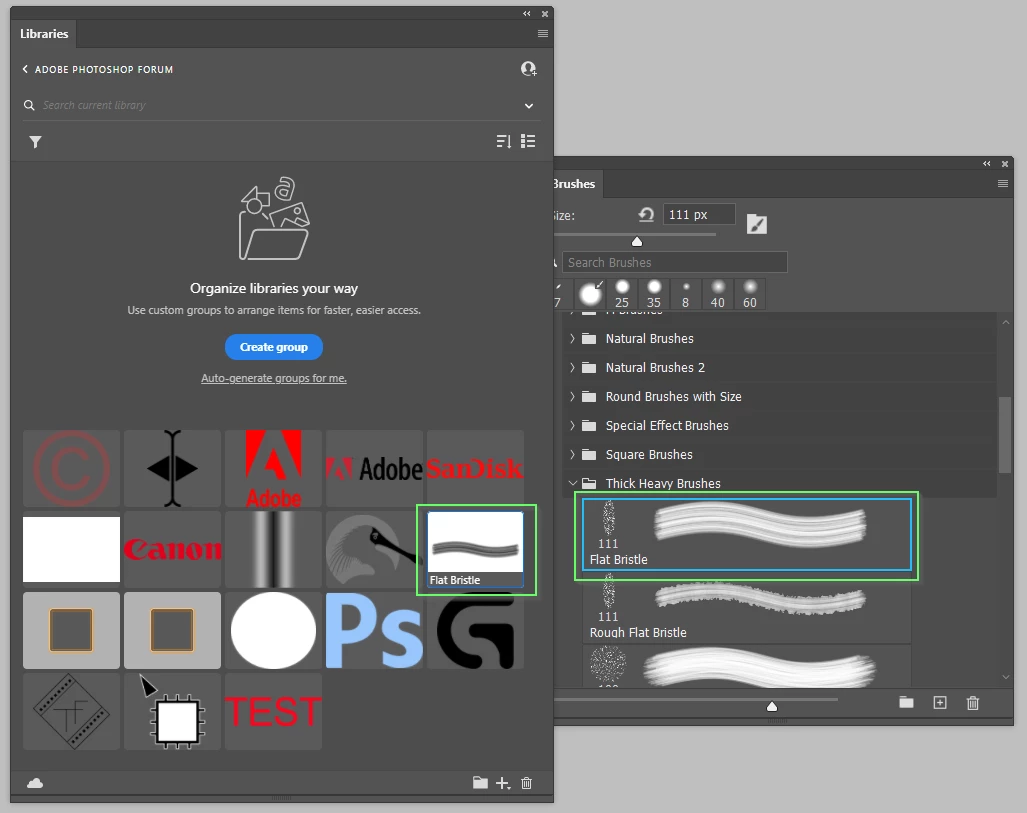
Task: Collapse the Libraries panel with double arrows
Action: 527,14
